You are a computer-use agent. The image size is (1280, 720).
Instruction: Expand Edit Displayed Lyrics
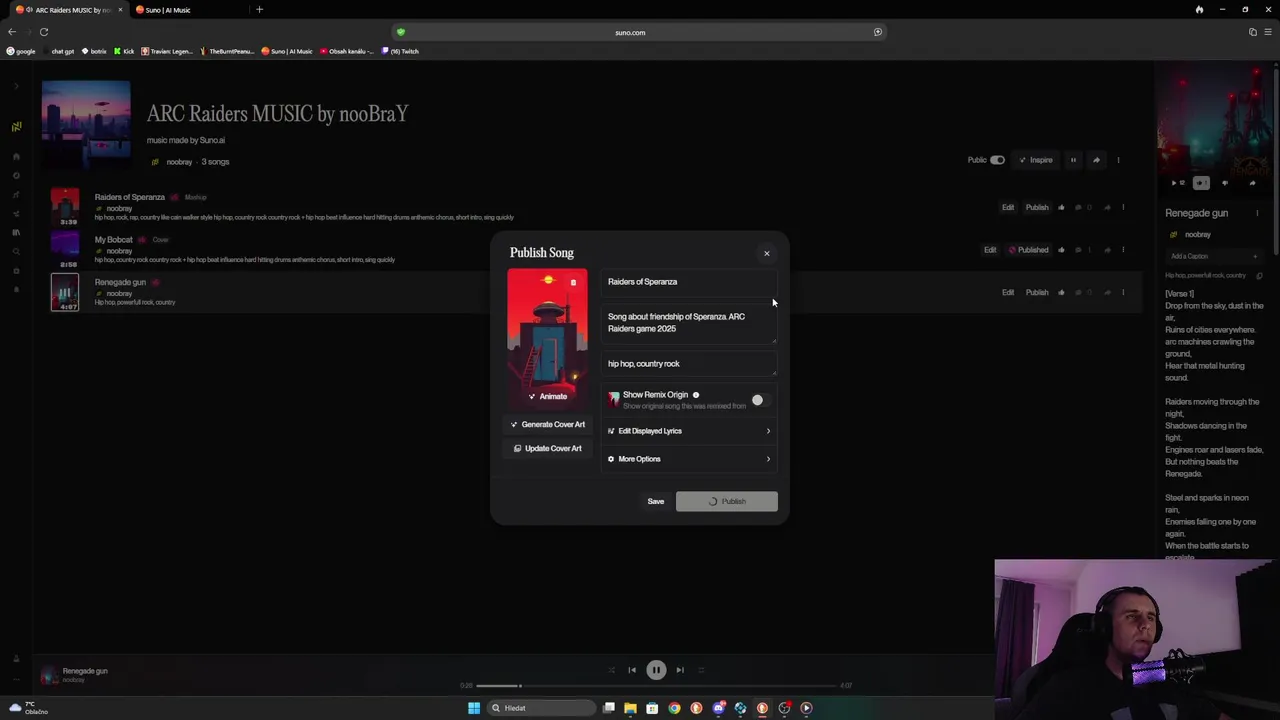tap(689, 431)
